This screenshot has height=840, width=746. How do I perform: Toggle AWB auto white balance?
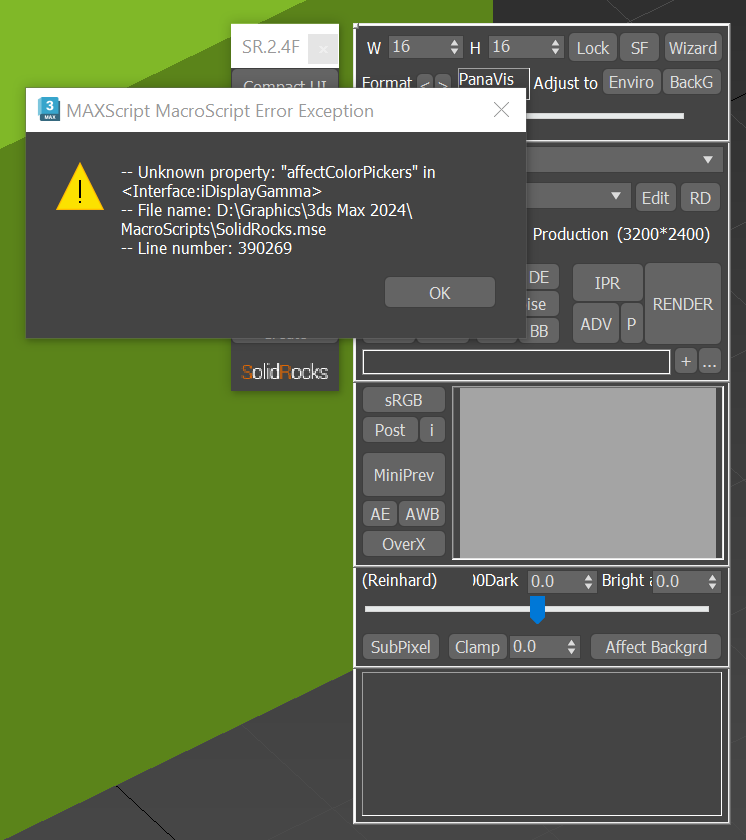click(422, 514)
